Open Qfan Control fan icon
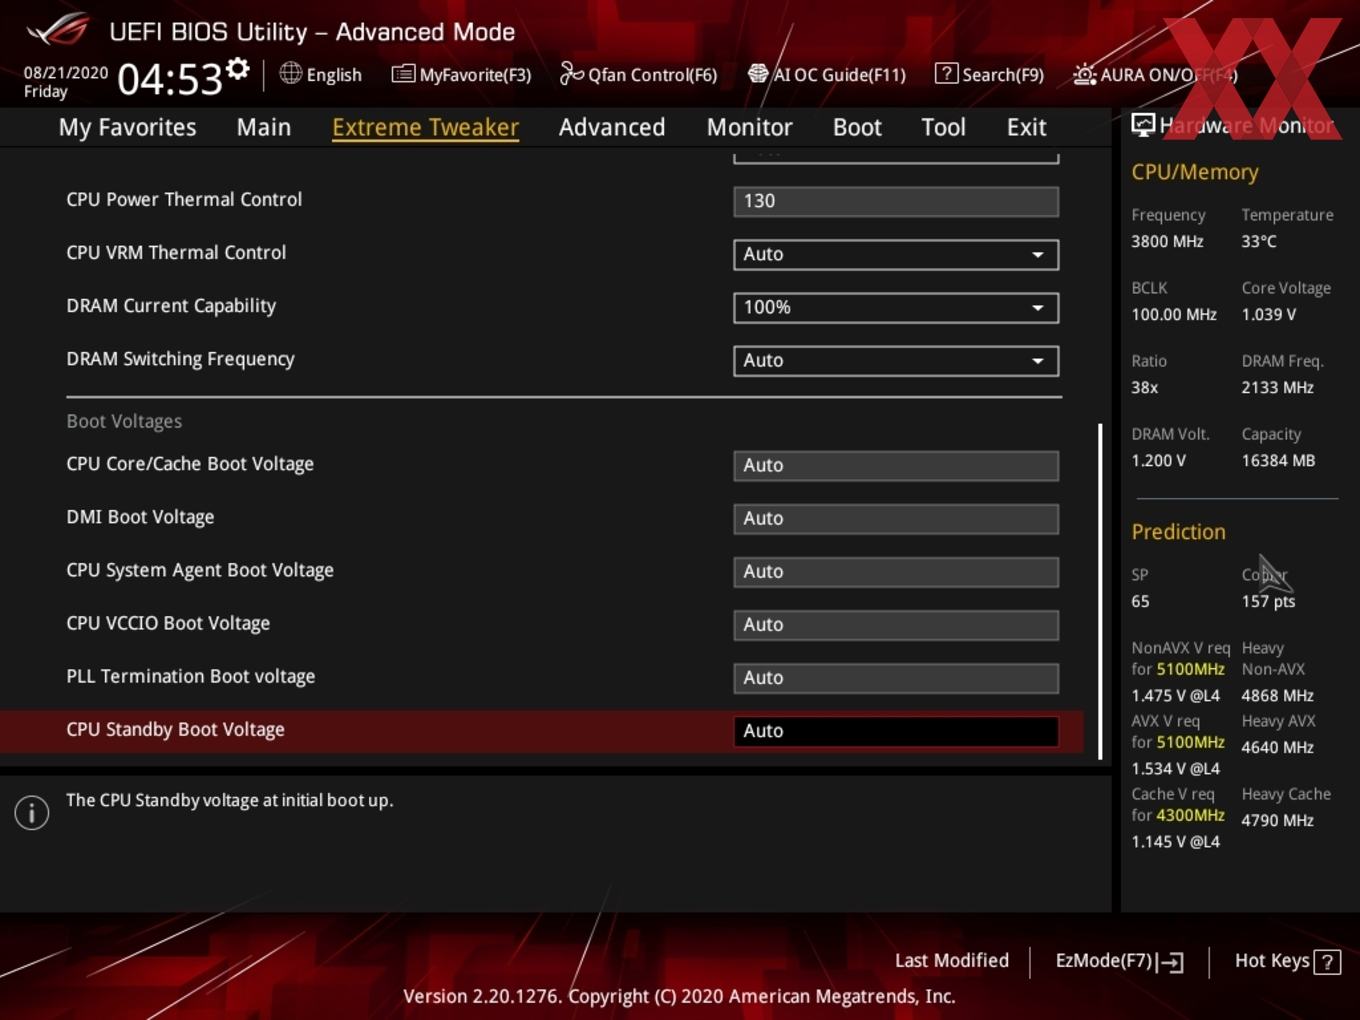Image resolution: width=1360 pixels, height=1020 pixels. pos(571,73)
